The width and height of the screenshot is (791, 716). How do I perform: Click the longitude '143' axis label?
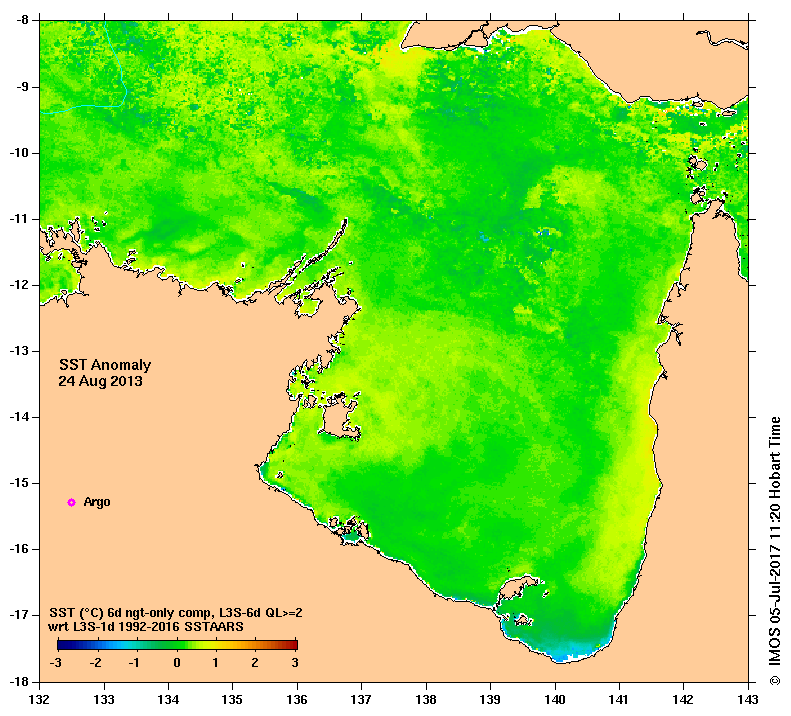748,699
